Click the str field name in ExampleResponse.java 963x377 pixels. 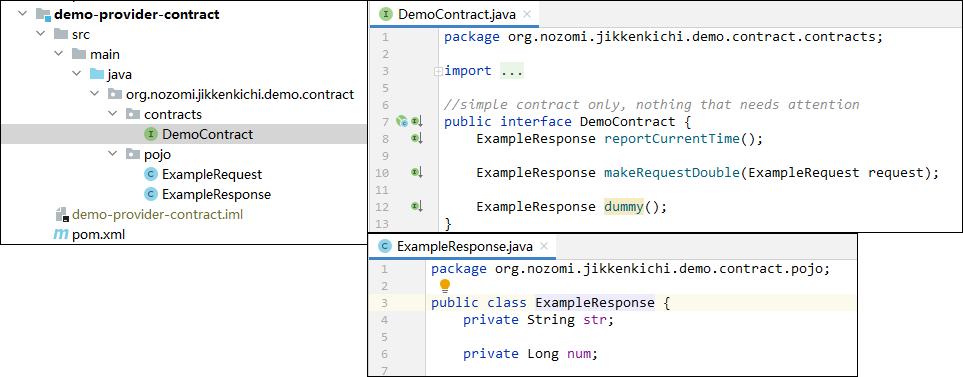pos(595,320)
